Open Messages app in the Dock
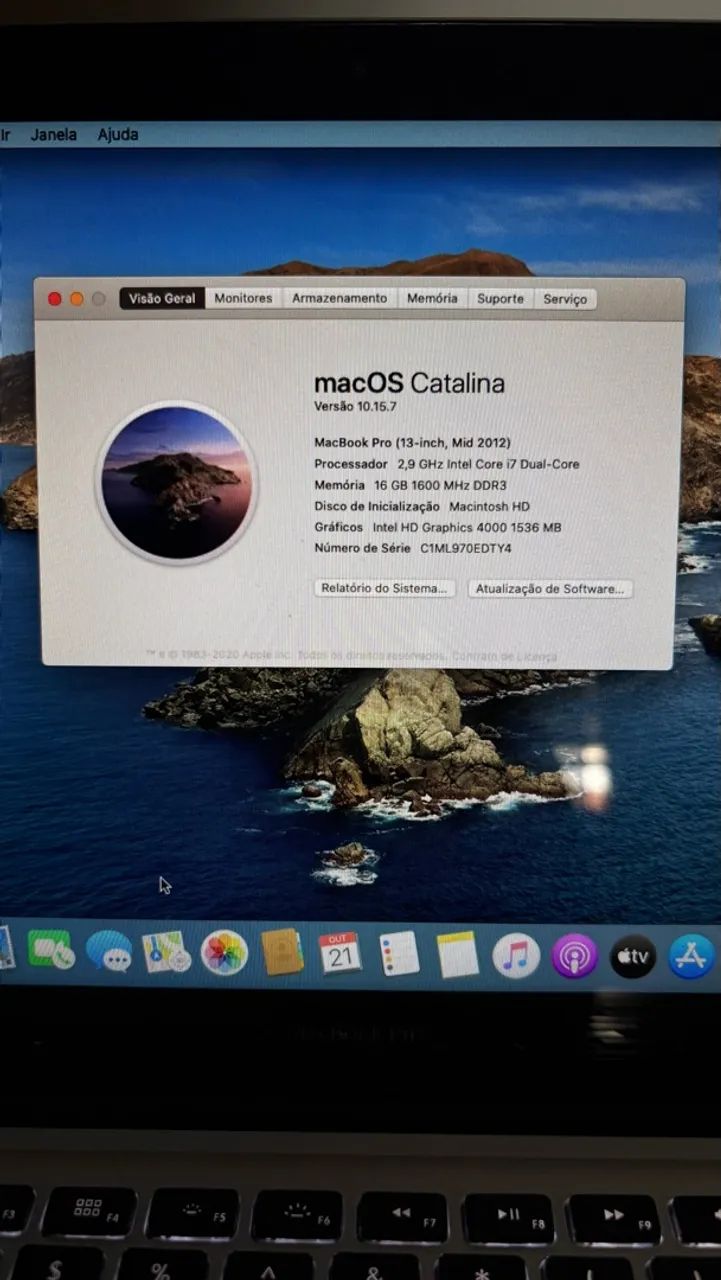The height and width of the screenshot is (1280, 721). [109, 951]
